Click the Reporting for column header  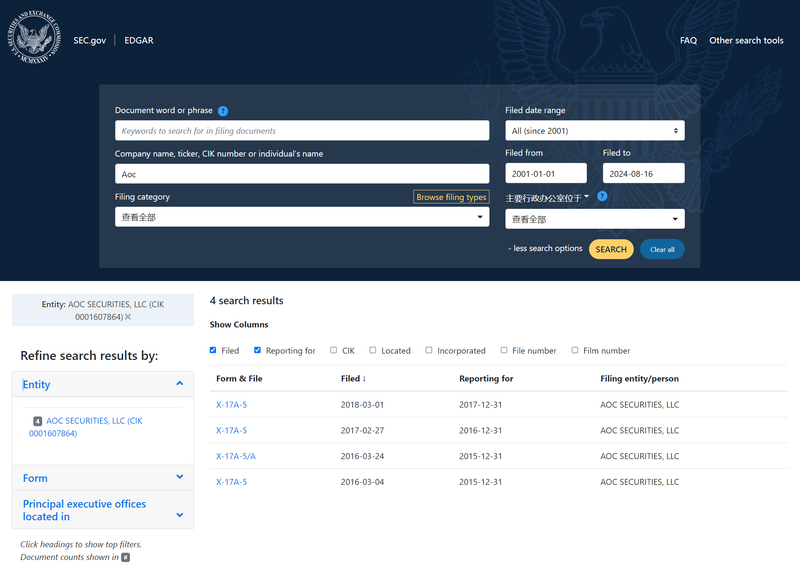click(x=486, y=379)
